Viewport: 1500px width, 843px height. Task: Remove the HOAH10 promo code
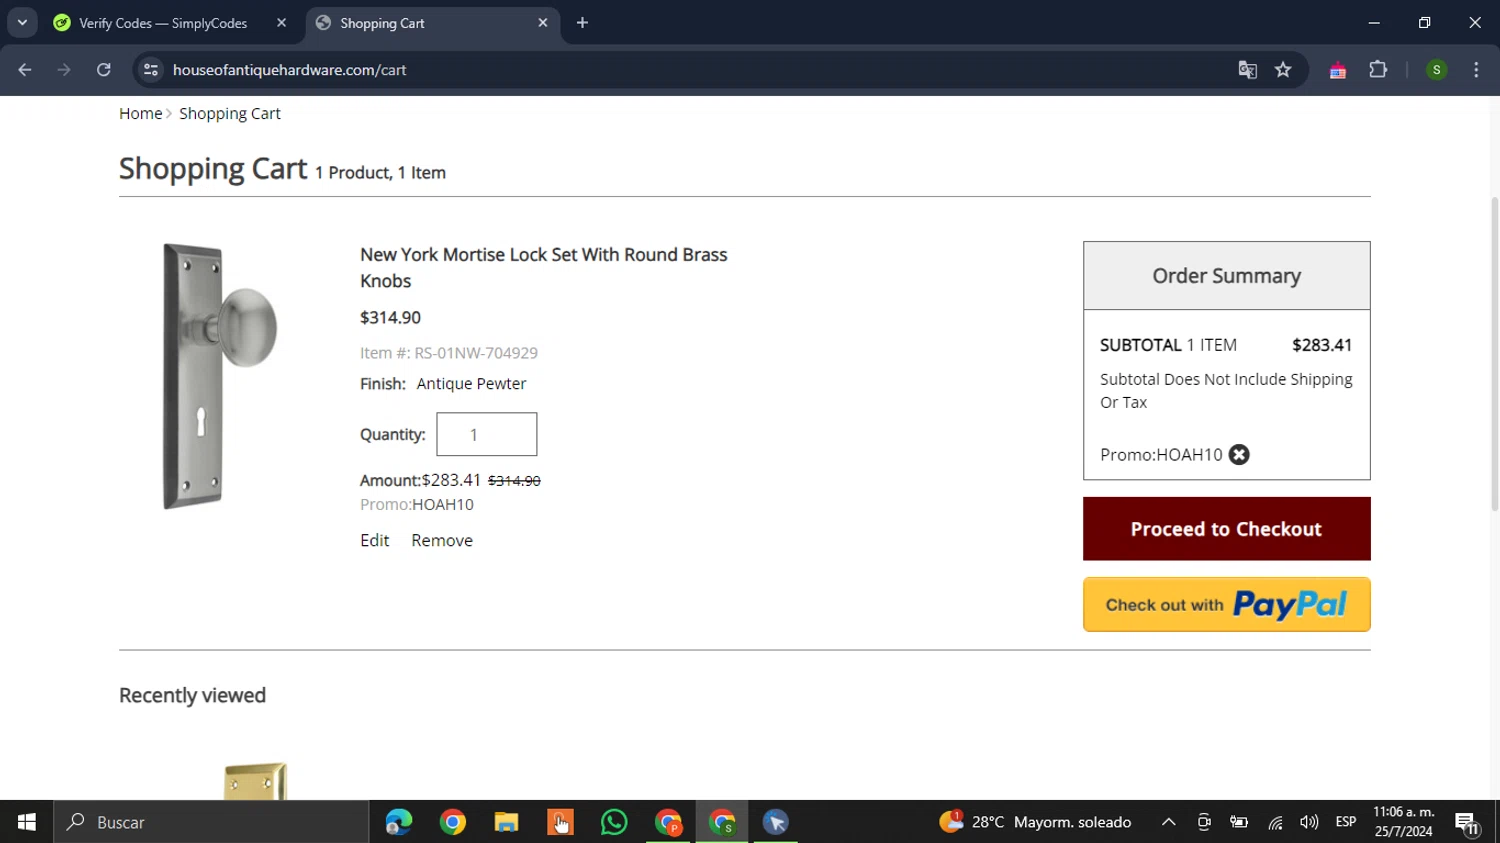click(x=1239, y=455)
